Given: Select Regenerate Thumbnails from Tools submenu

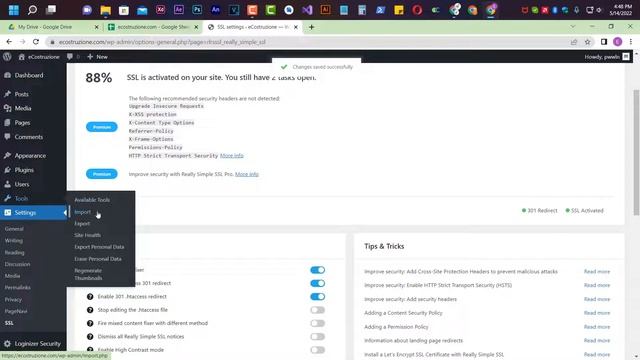Looking at the screenshot, I should [x=88, y=274].
